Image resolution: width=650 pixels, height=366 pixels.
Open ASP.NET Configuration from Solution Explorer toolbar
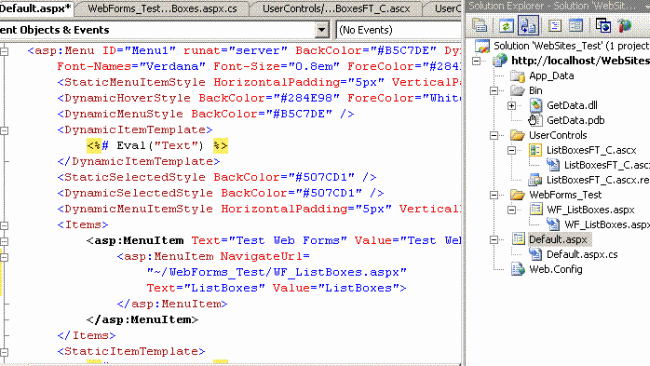pos(624,26)
